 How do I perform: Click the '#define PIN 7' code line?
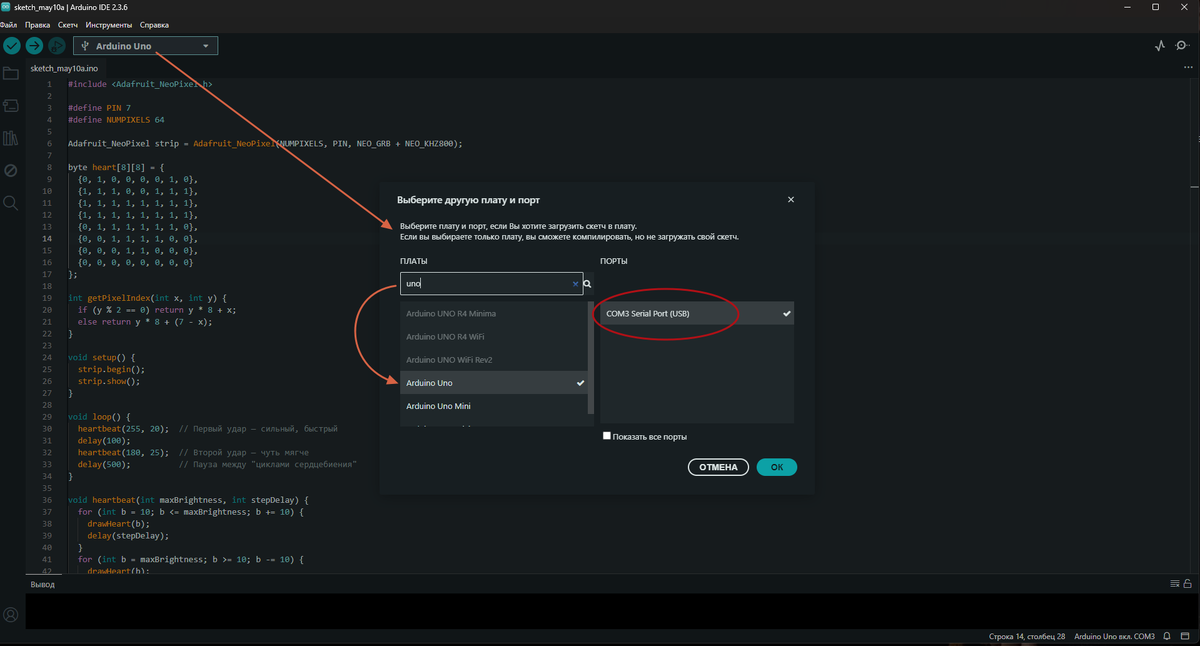point(99,107)
